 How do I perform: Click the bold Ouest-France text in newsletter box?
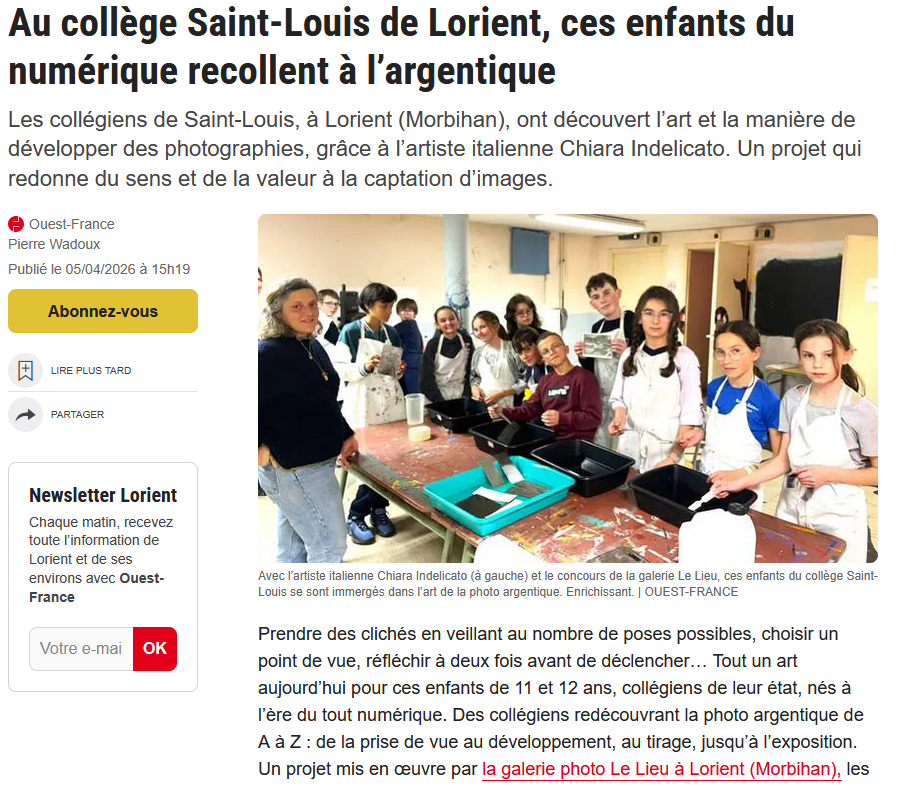[97, 588]
